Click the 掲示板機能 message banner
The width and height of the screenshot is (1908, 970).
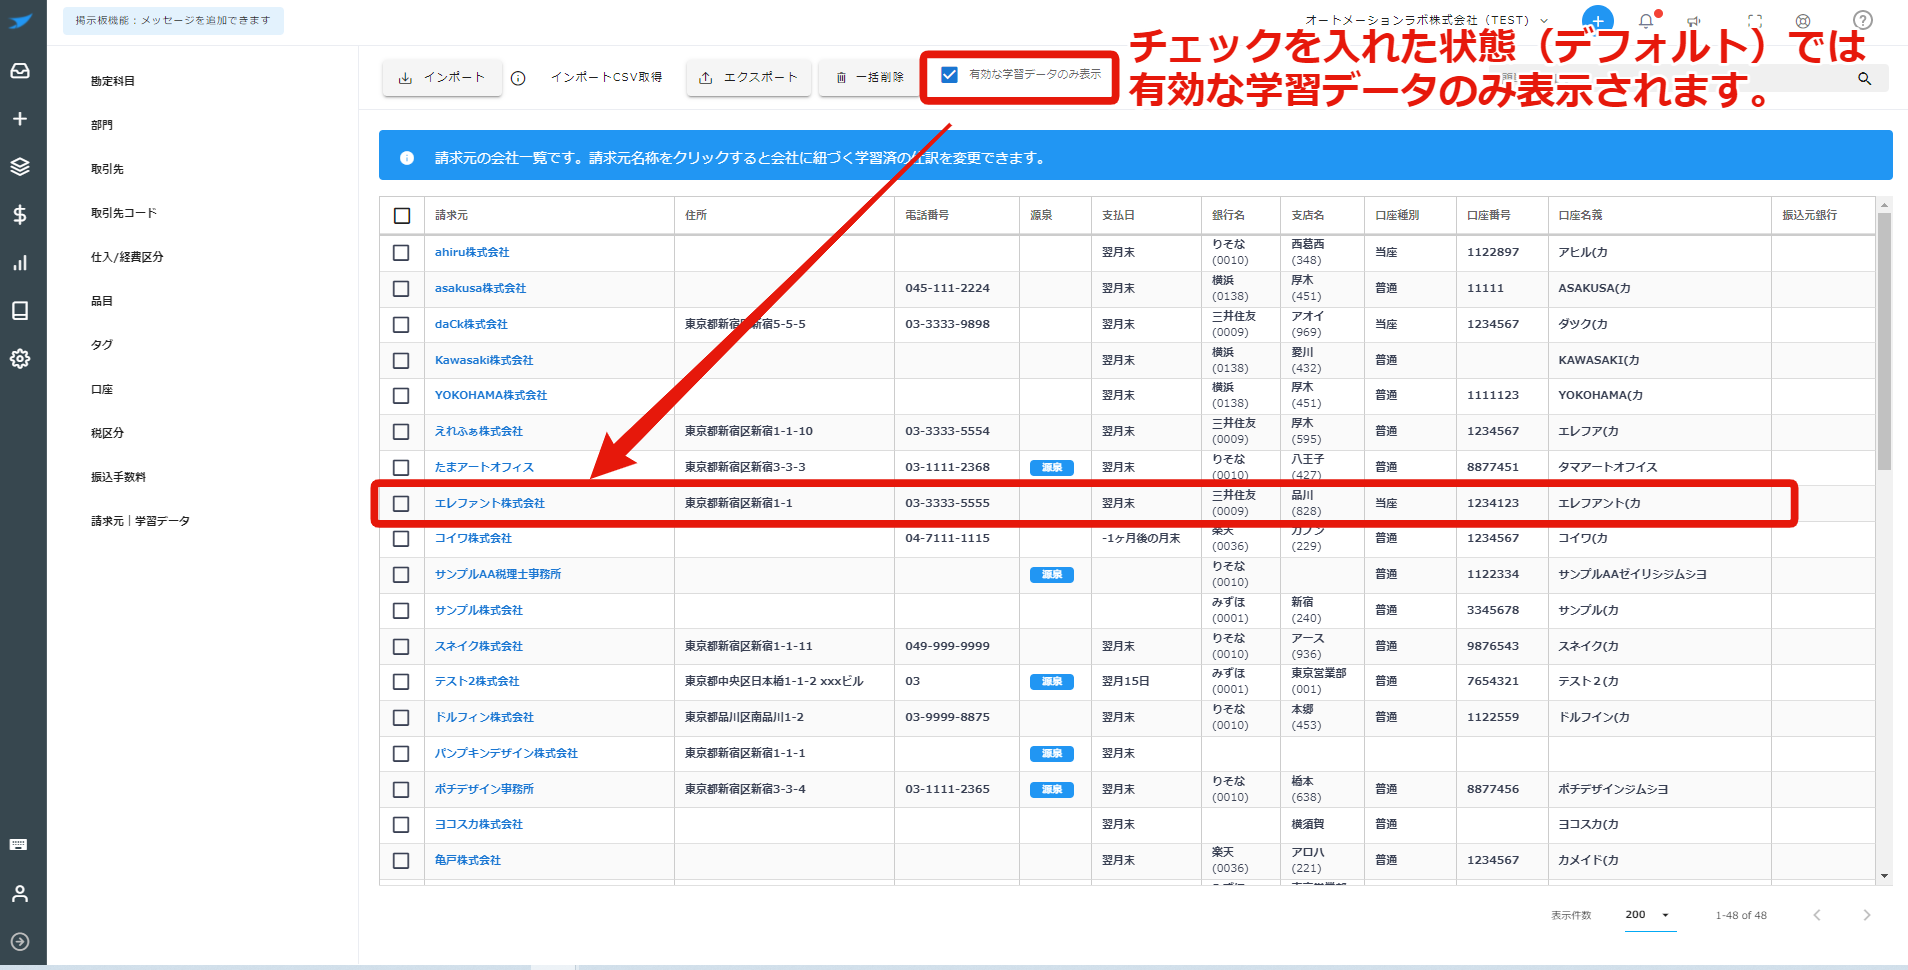(173, 20)
